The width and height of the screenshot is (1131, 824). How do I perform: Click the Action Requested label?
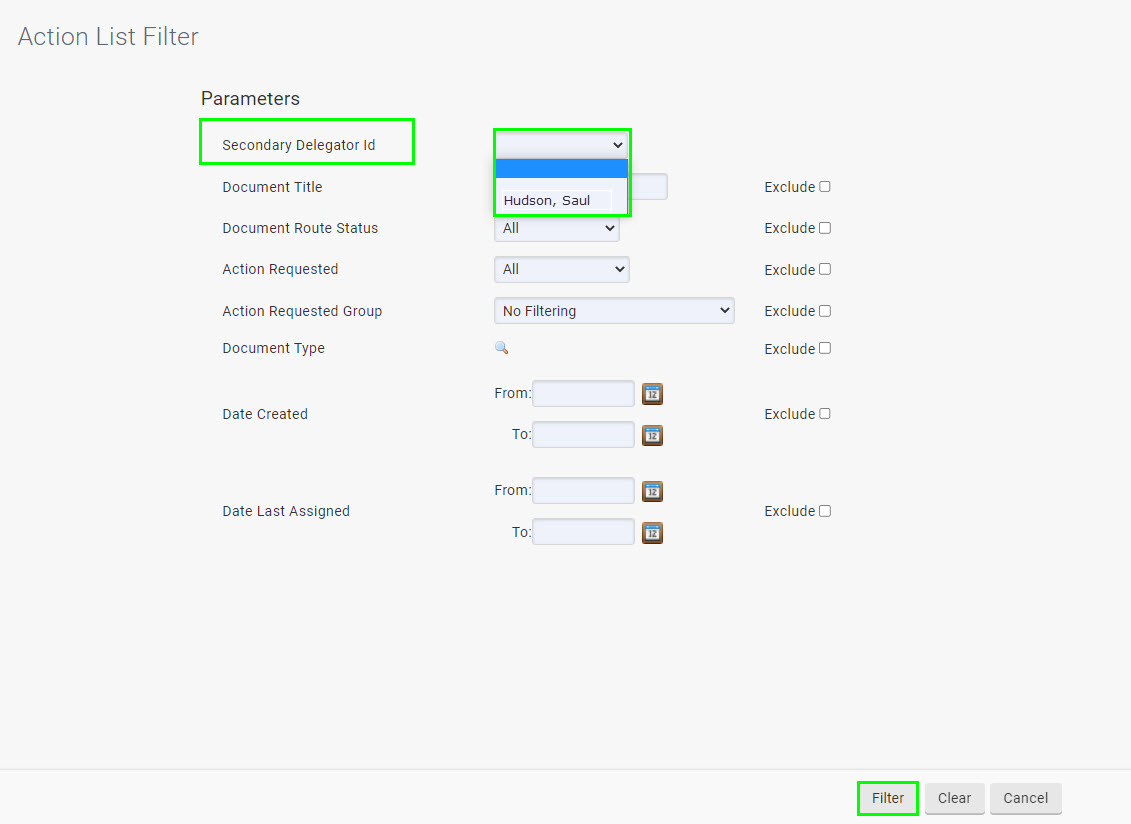point(280,269)
